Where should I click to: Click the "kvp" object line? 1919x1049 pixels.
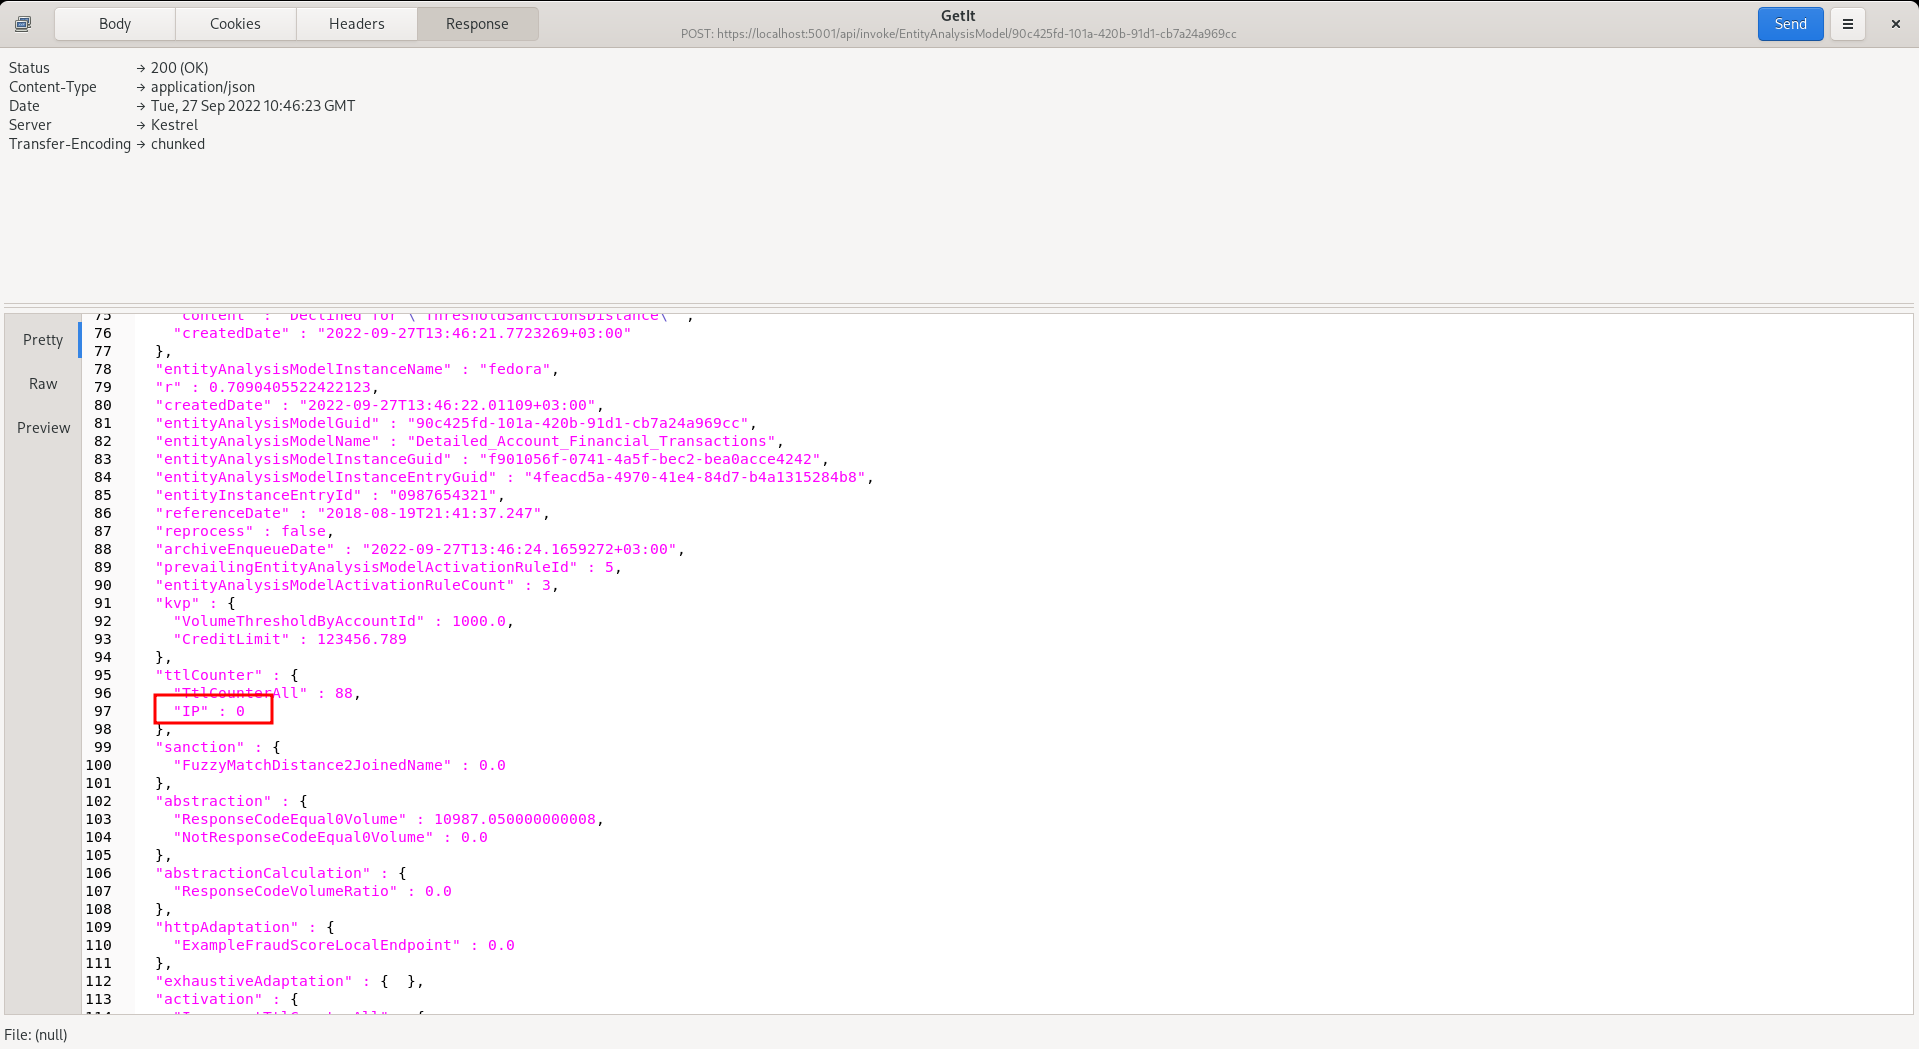[195, 603]
